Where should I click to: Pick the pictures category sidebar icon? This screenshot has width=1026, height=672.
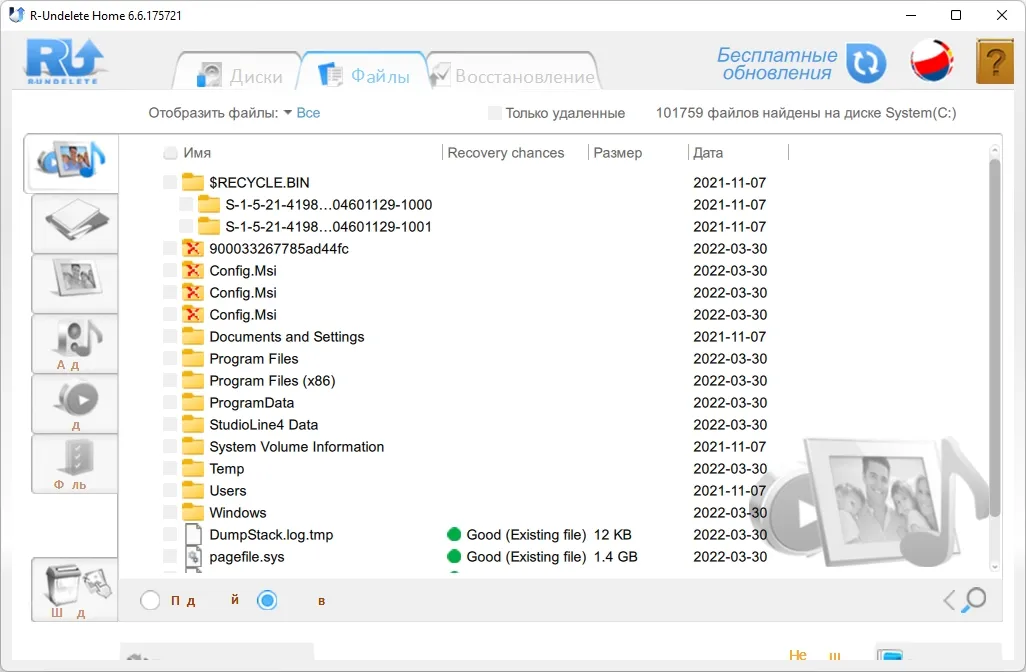tap(75, 283)
